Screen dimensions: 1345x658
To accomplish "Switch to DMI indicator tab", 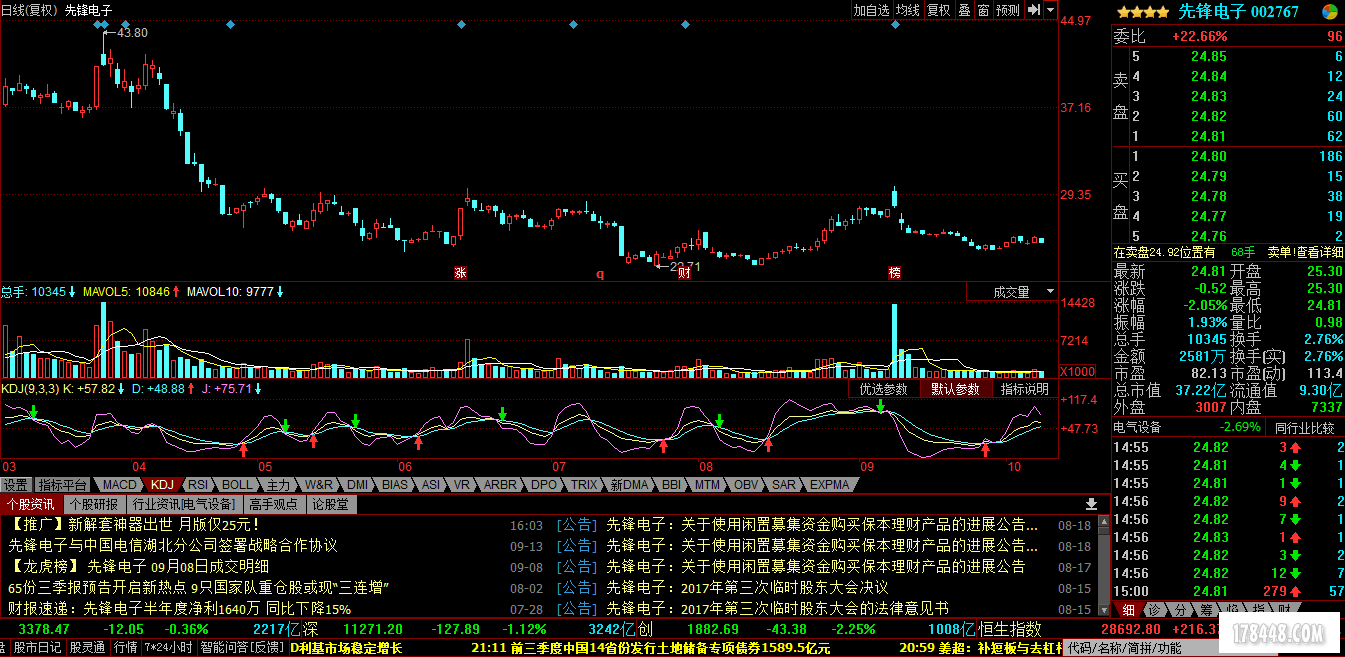I will [x=358, y=485].
